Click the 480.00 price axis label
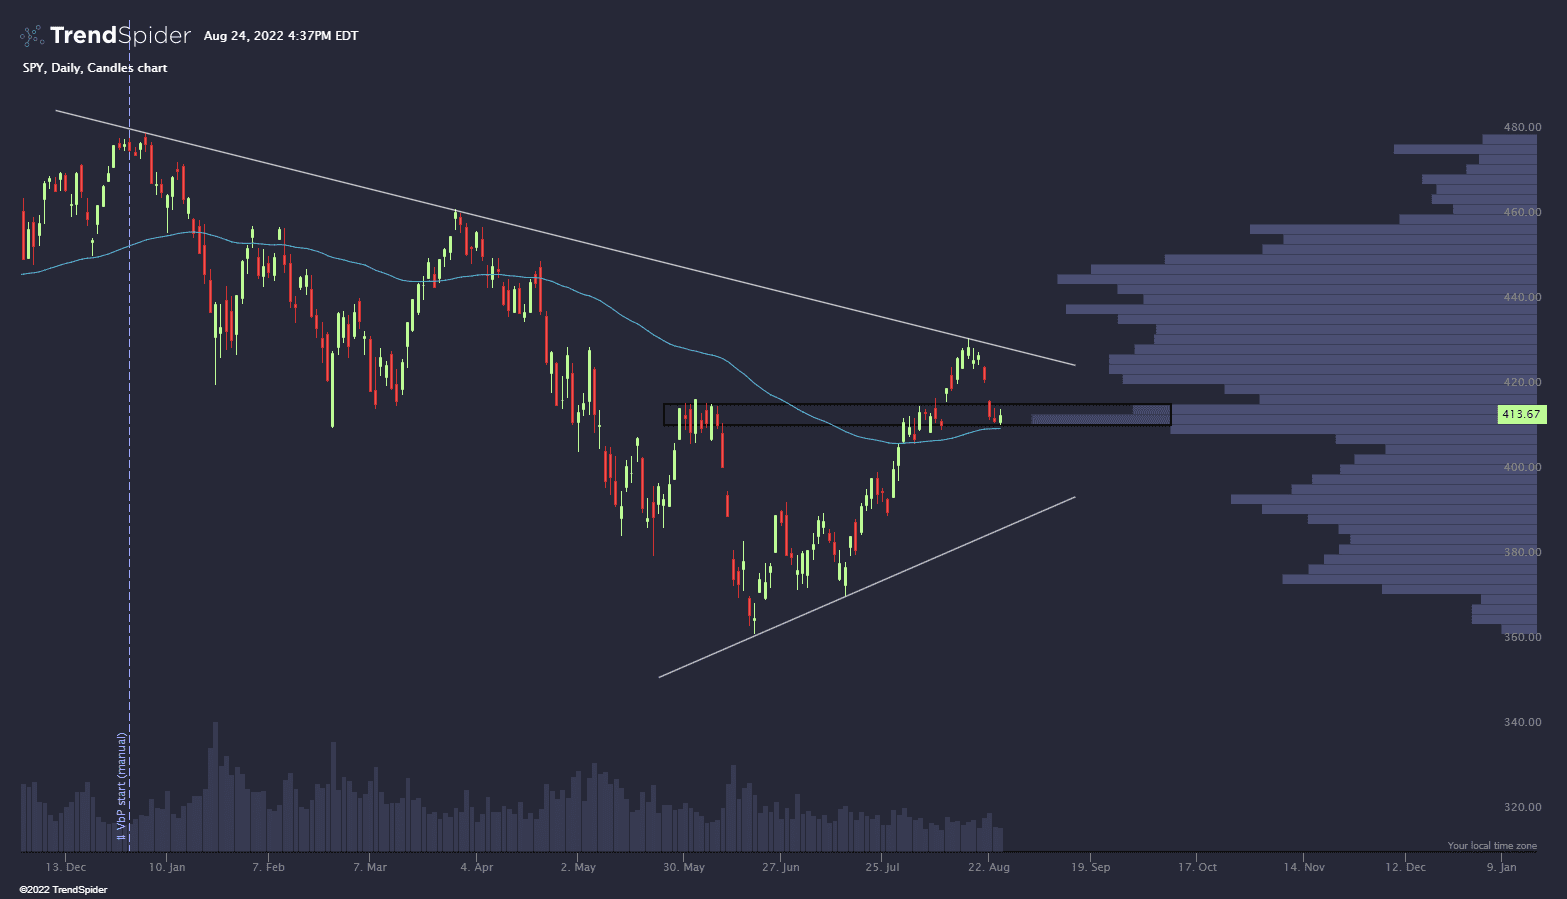The image size is (1567, 899). point(1522,127)
